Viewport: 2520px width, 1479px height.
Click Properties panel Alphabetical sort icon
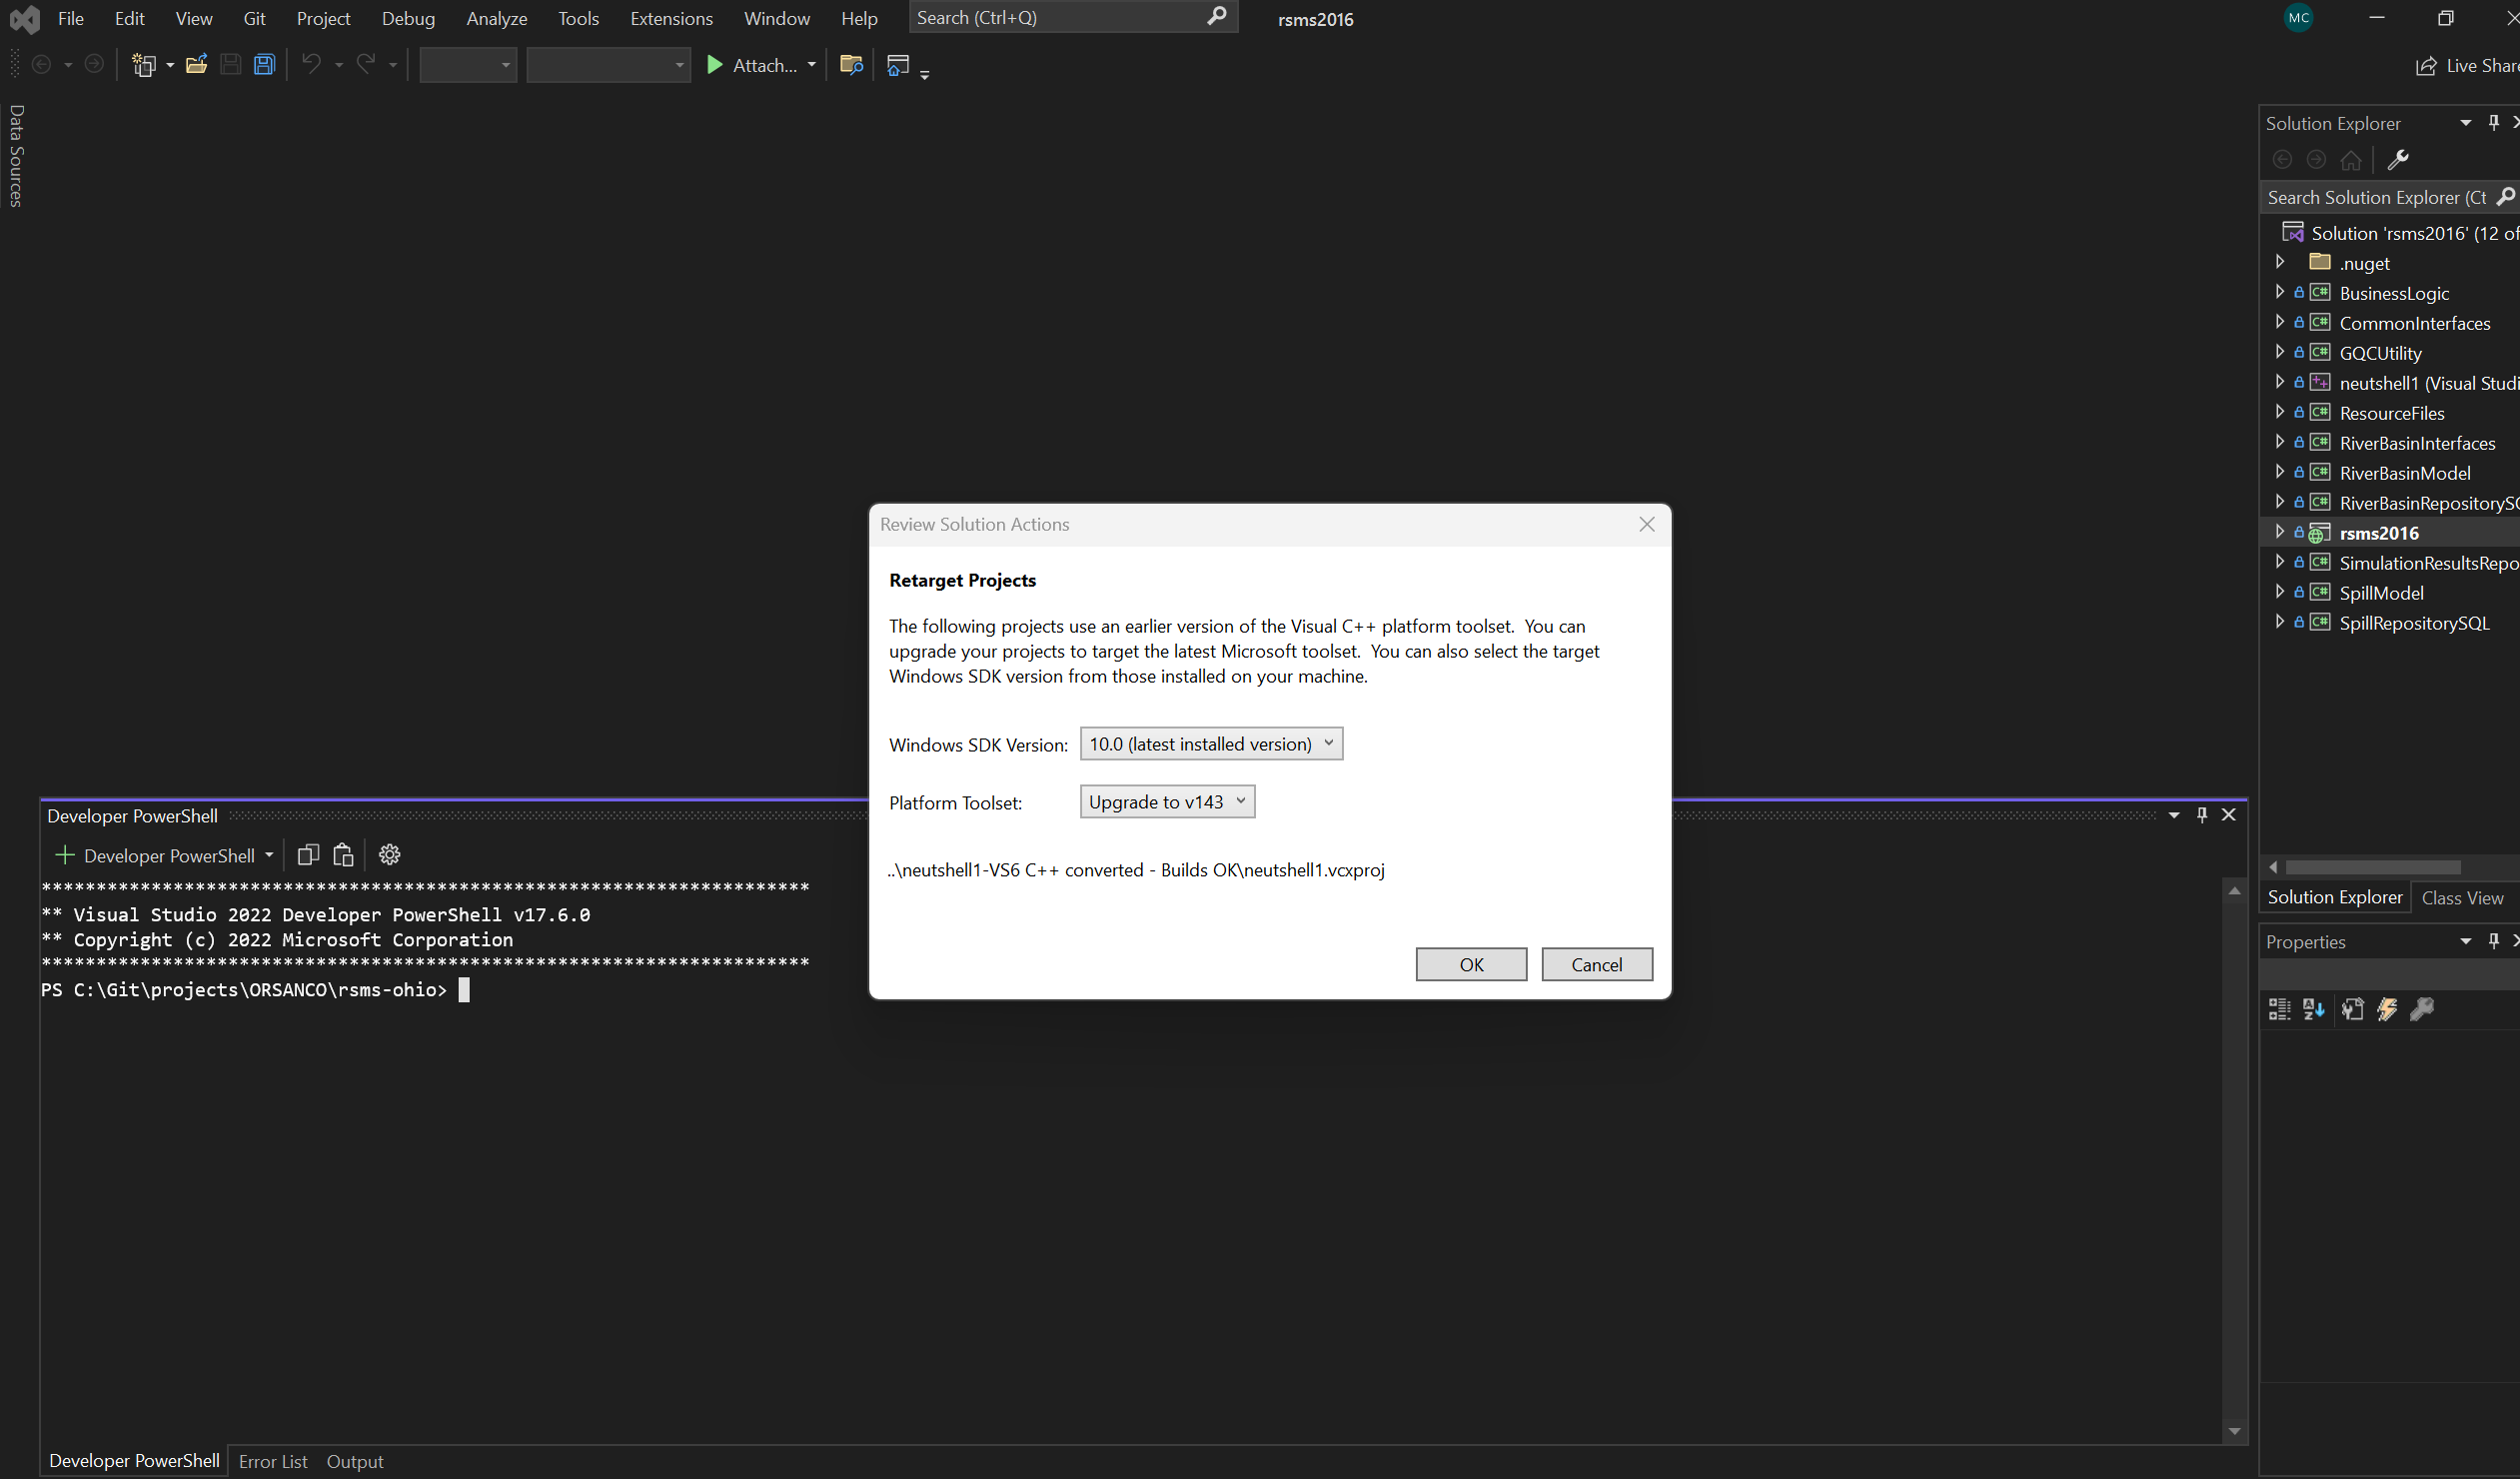(x=2314, y=1009)
